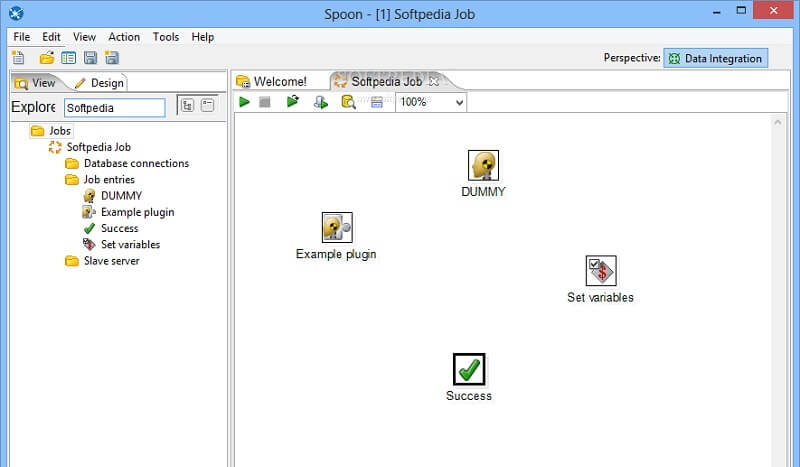Click the Spoon application icon in title bar

[x=16, y=13]
